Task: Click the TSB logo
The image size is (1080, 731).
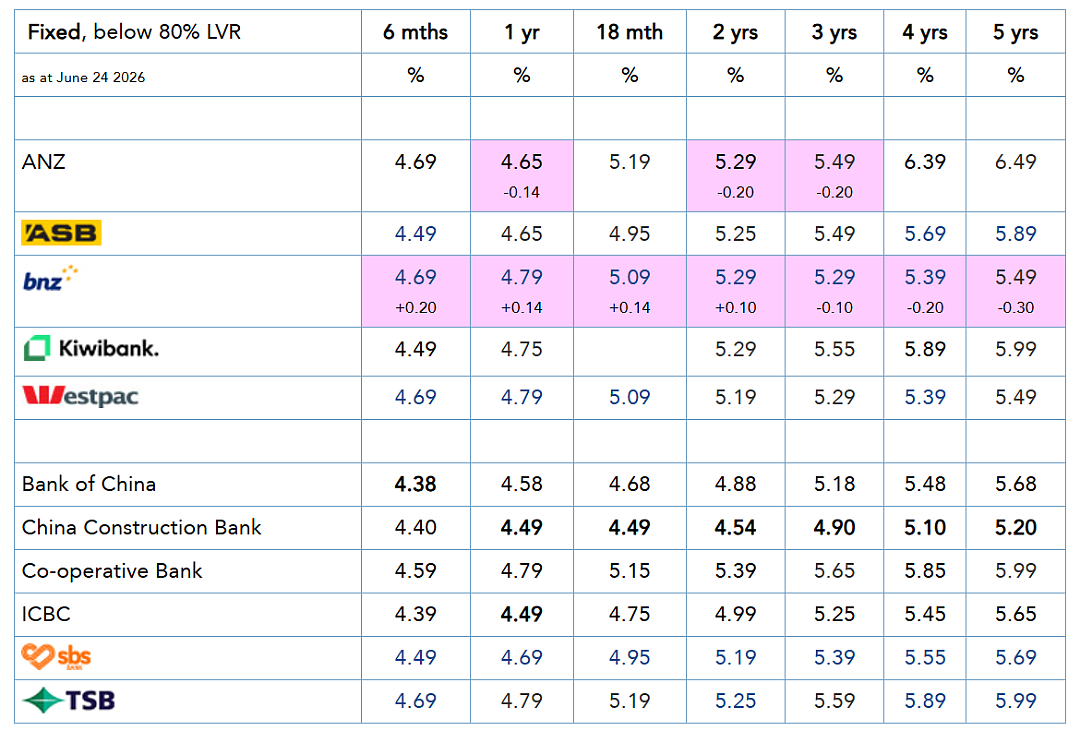Action: (69, 701)
